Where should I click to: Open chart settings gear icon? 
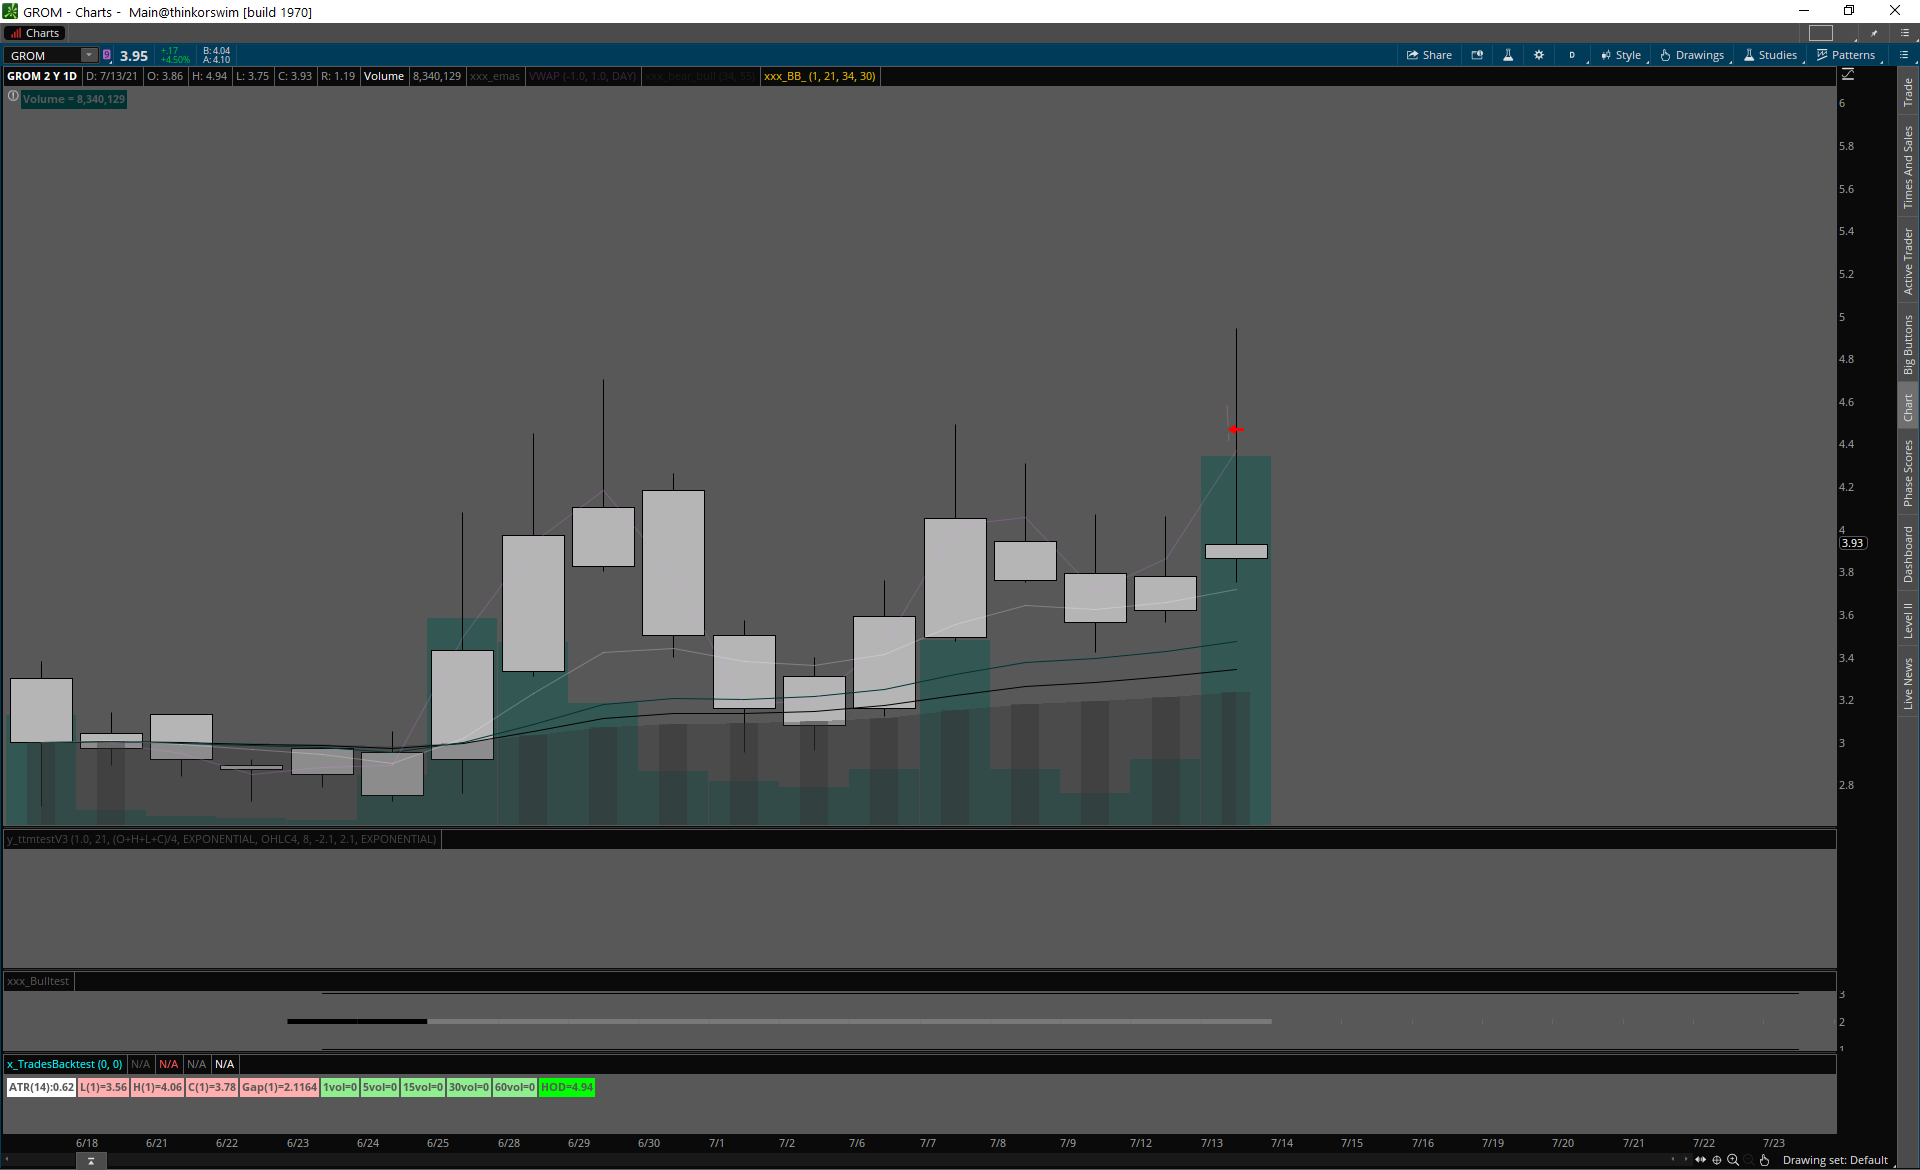[1539, 55]
